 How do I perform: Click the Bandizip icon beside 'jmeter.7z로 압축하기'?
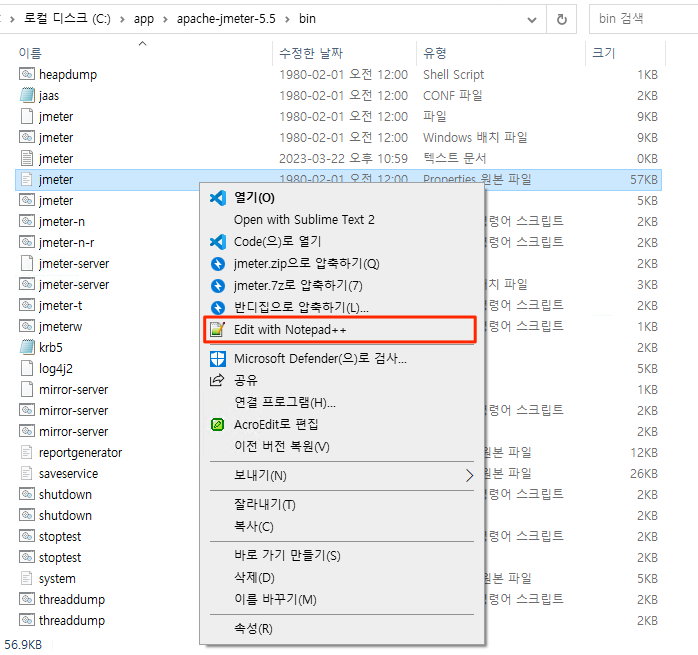point(218,285)
